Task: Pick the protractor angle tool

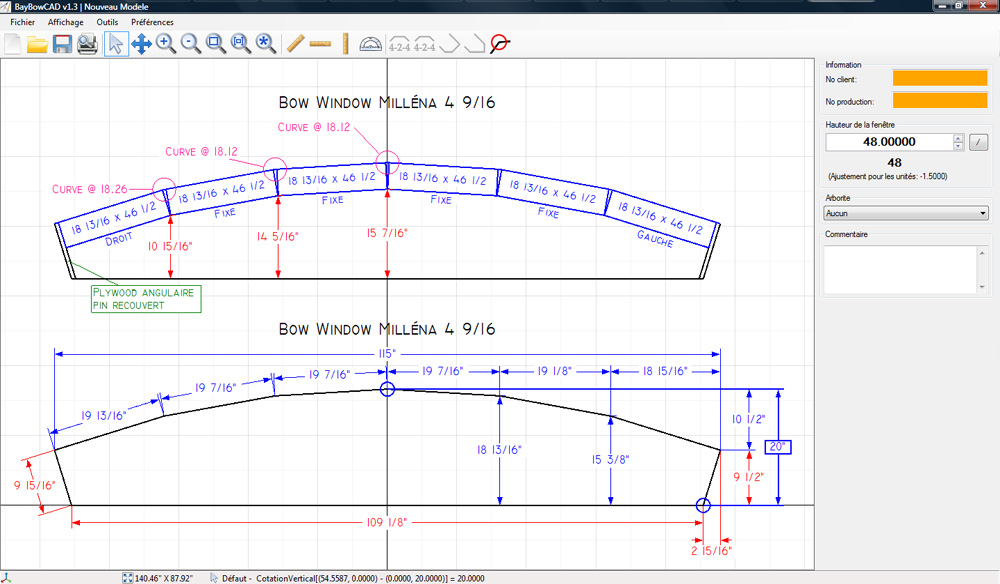Action: [x=371, y=43]
